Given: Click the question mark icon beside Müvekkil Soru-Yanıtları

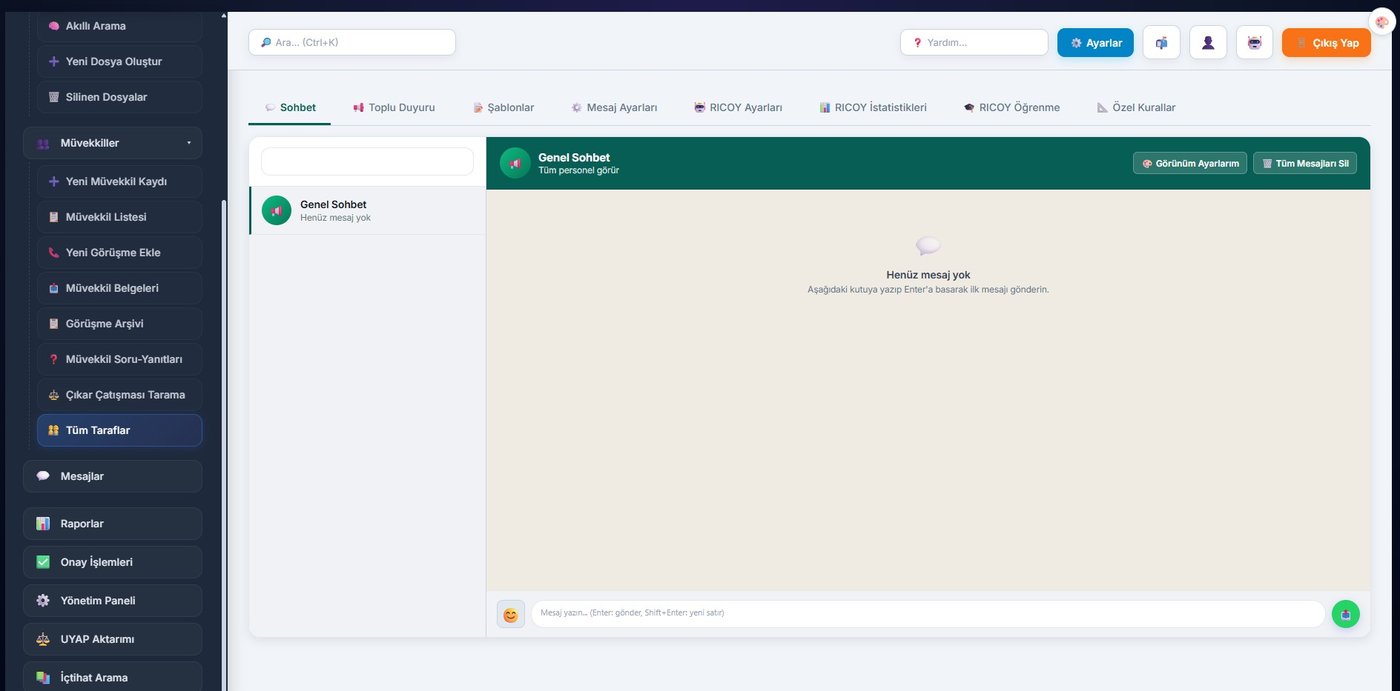Looking at the screenshot, I should click(x=54, y=359).
